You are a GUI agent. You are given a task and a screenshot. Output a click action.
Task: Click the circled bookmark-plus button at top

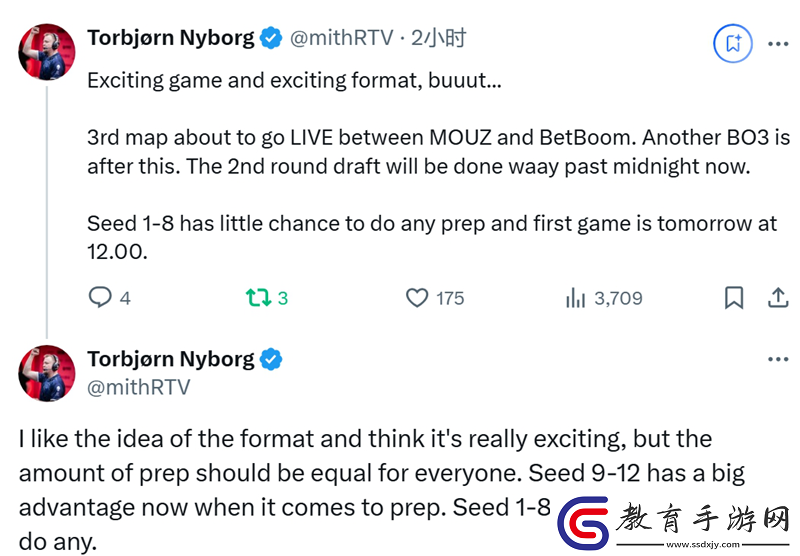[x=733, y=43]
